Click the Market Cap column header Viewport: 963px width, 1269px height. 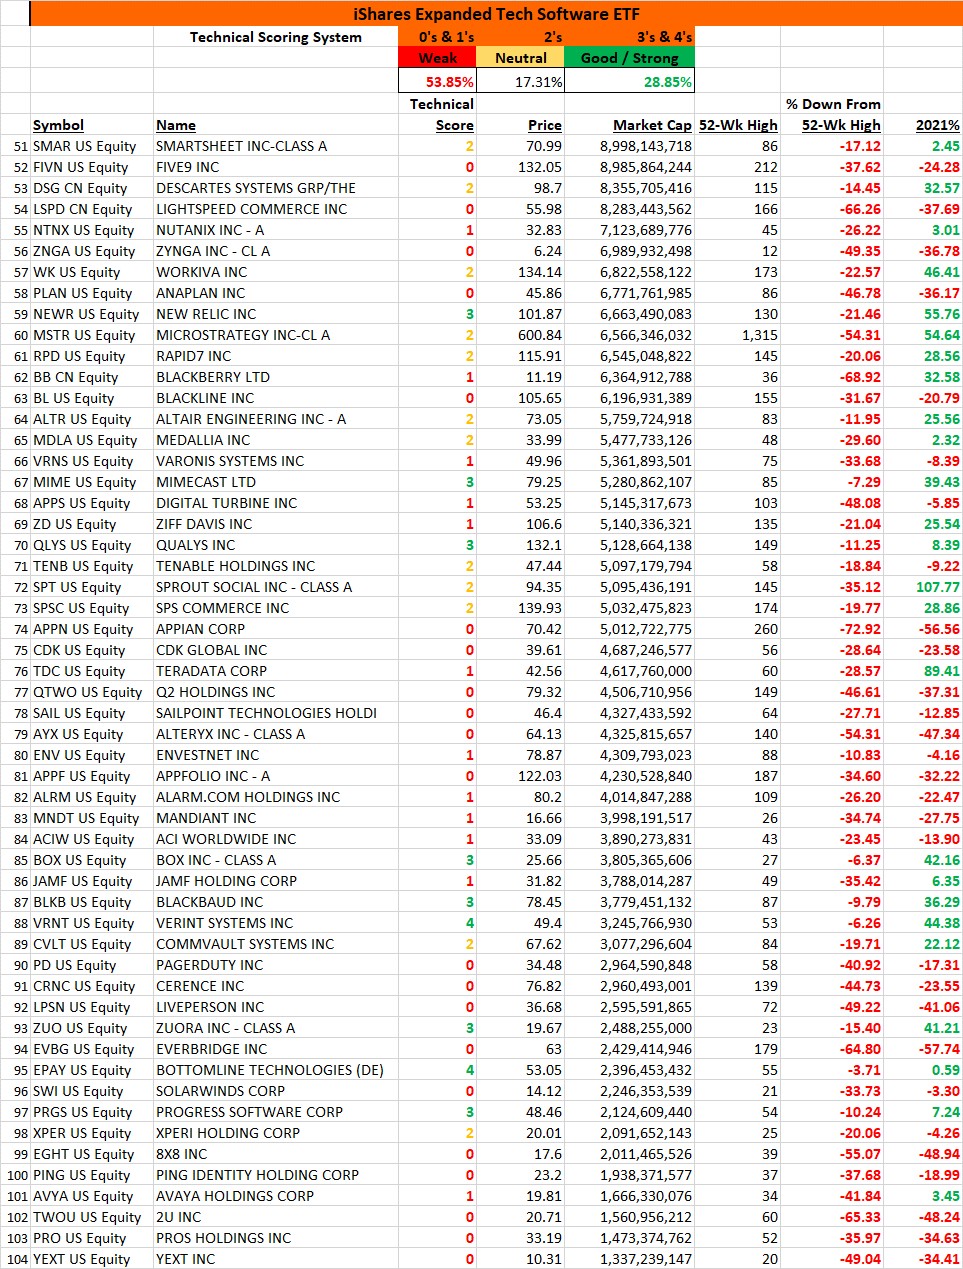coord(652,125)
